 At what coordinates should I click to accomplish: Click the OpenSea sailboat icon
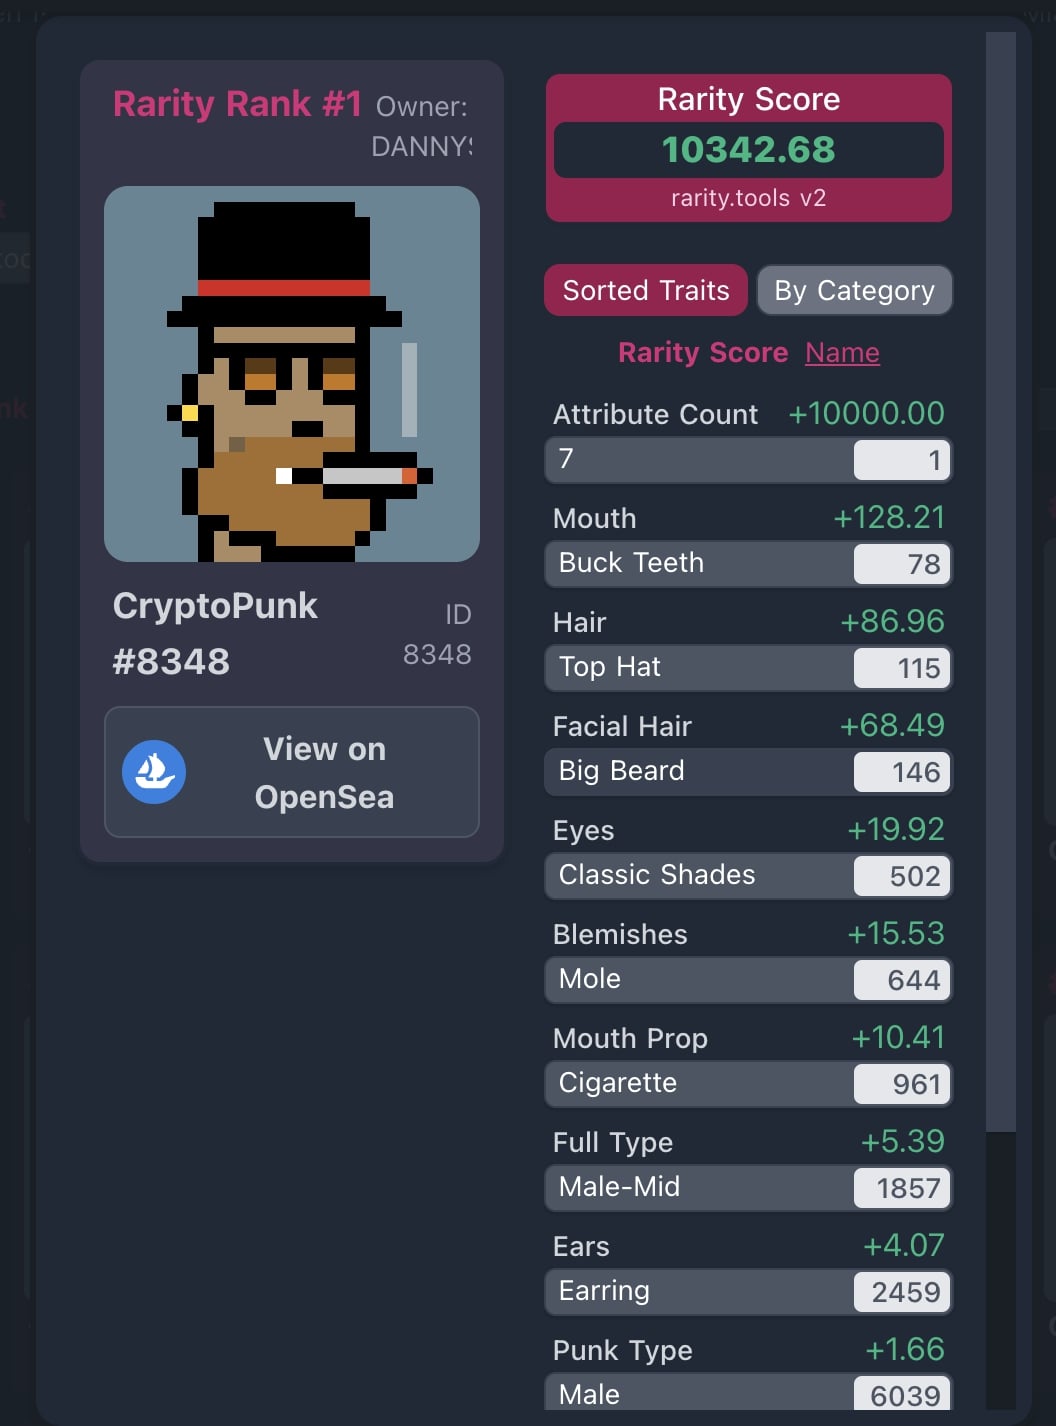(154, 772)
